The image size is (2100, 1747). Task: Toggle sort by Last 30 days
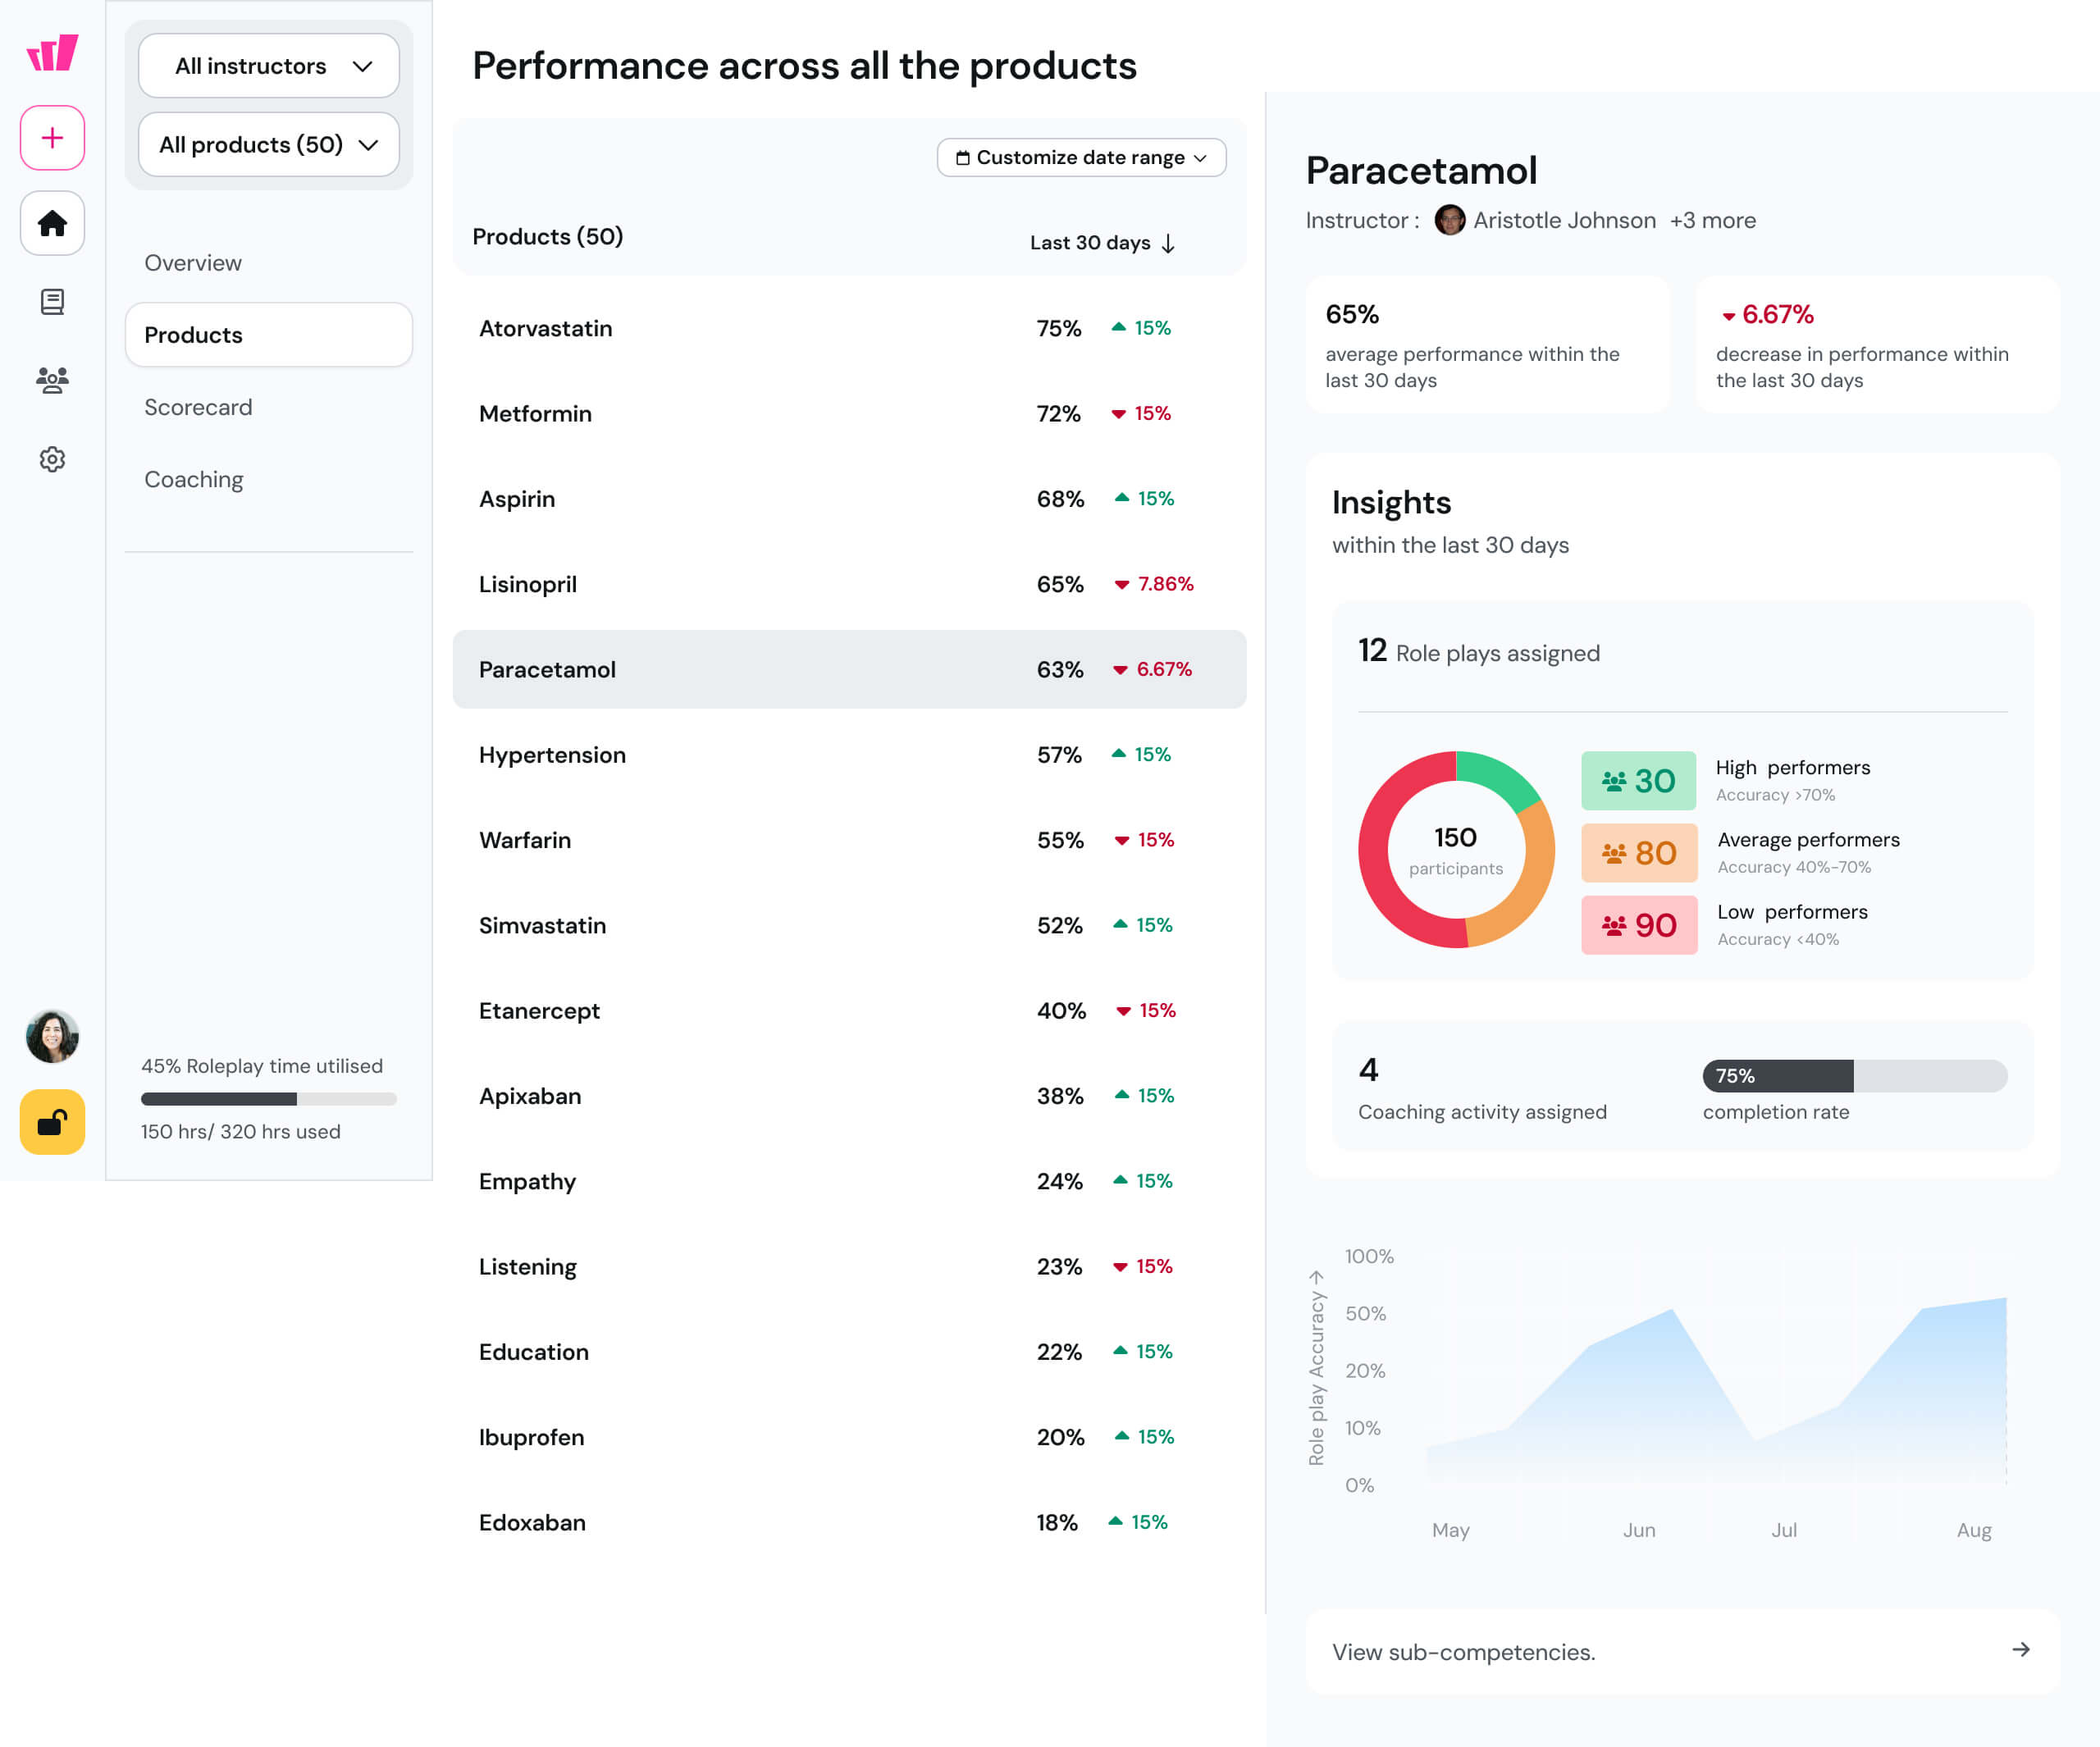tap(1102, 243)
